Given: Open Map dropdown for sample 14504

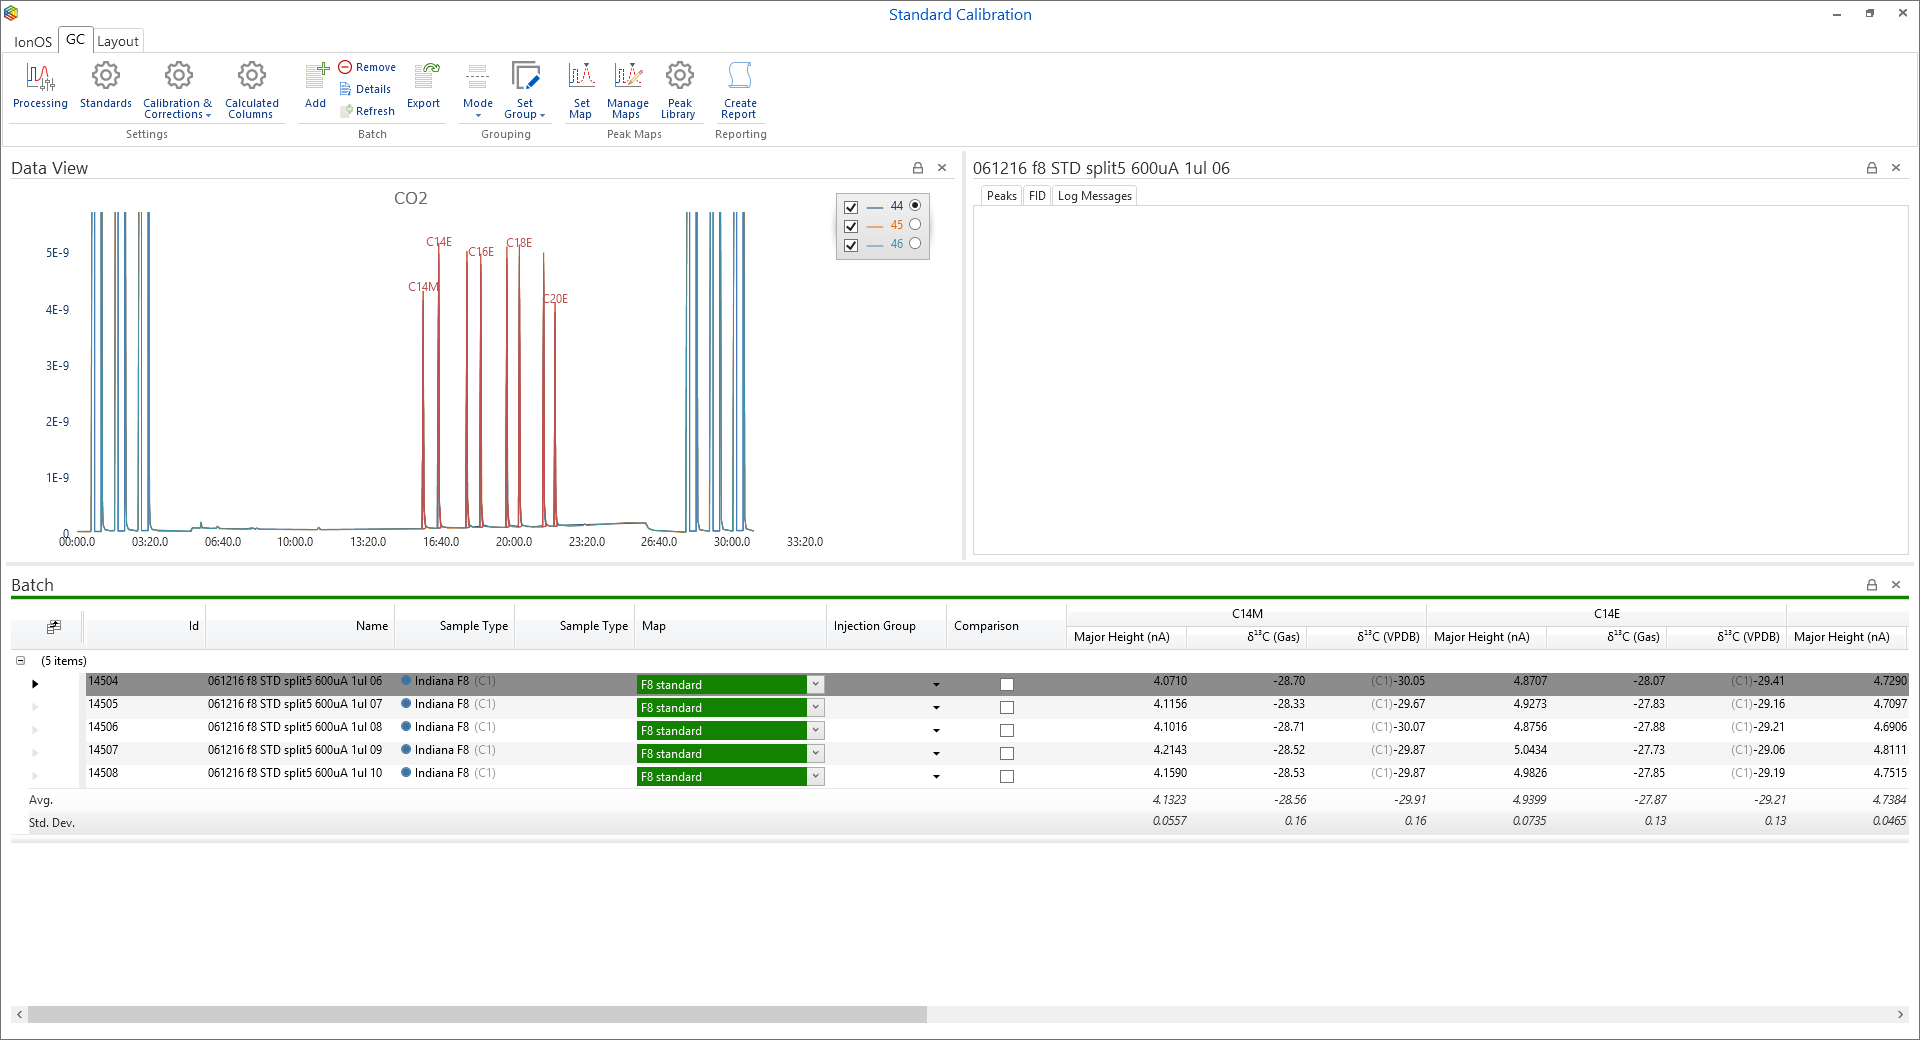Looking at the screenshot, I should pos(816,685).
